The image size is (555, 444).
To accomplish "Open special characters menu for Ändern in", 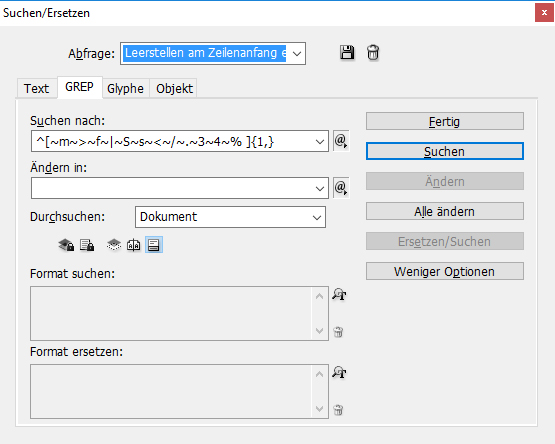I will coord(341,188).
